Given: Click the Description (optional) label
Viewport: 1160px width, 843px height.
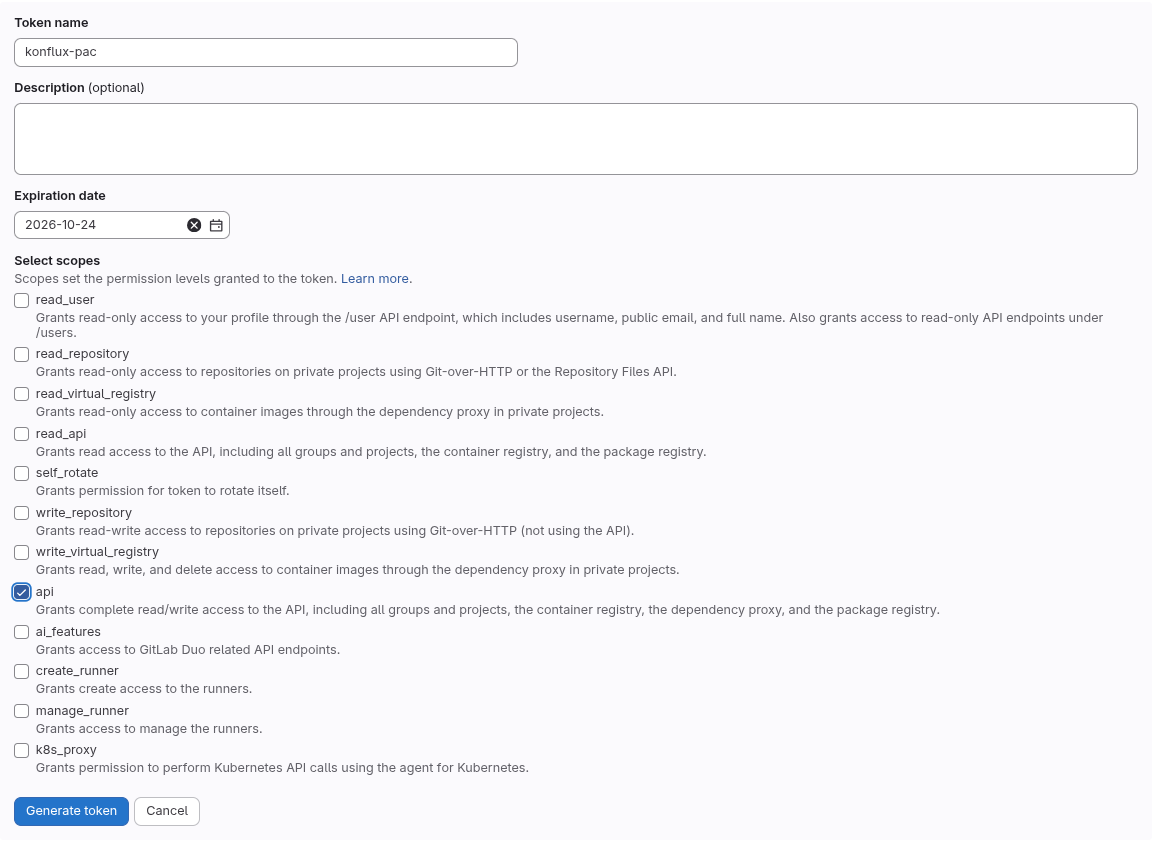Looking at the screenshot, I should [79, 88].
